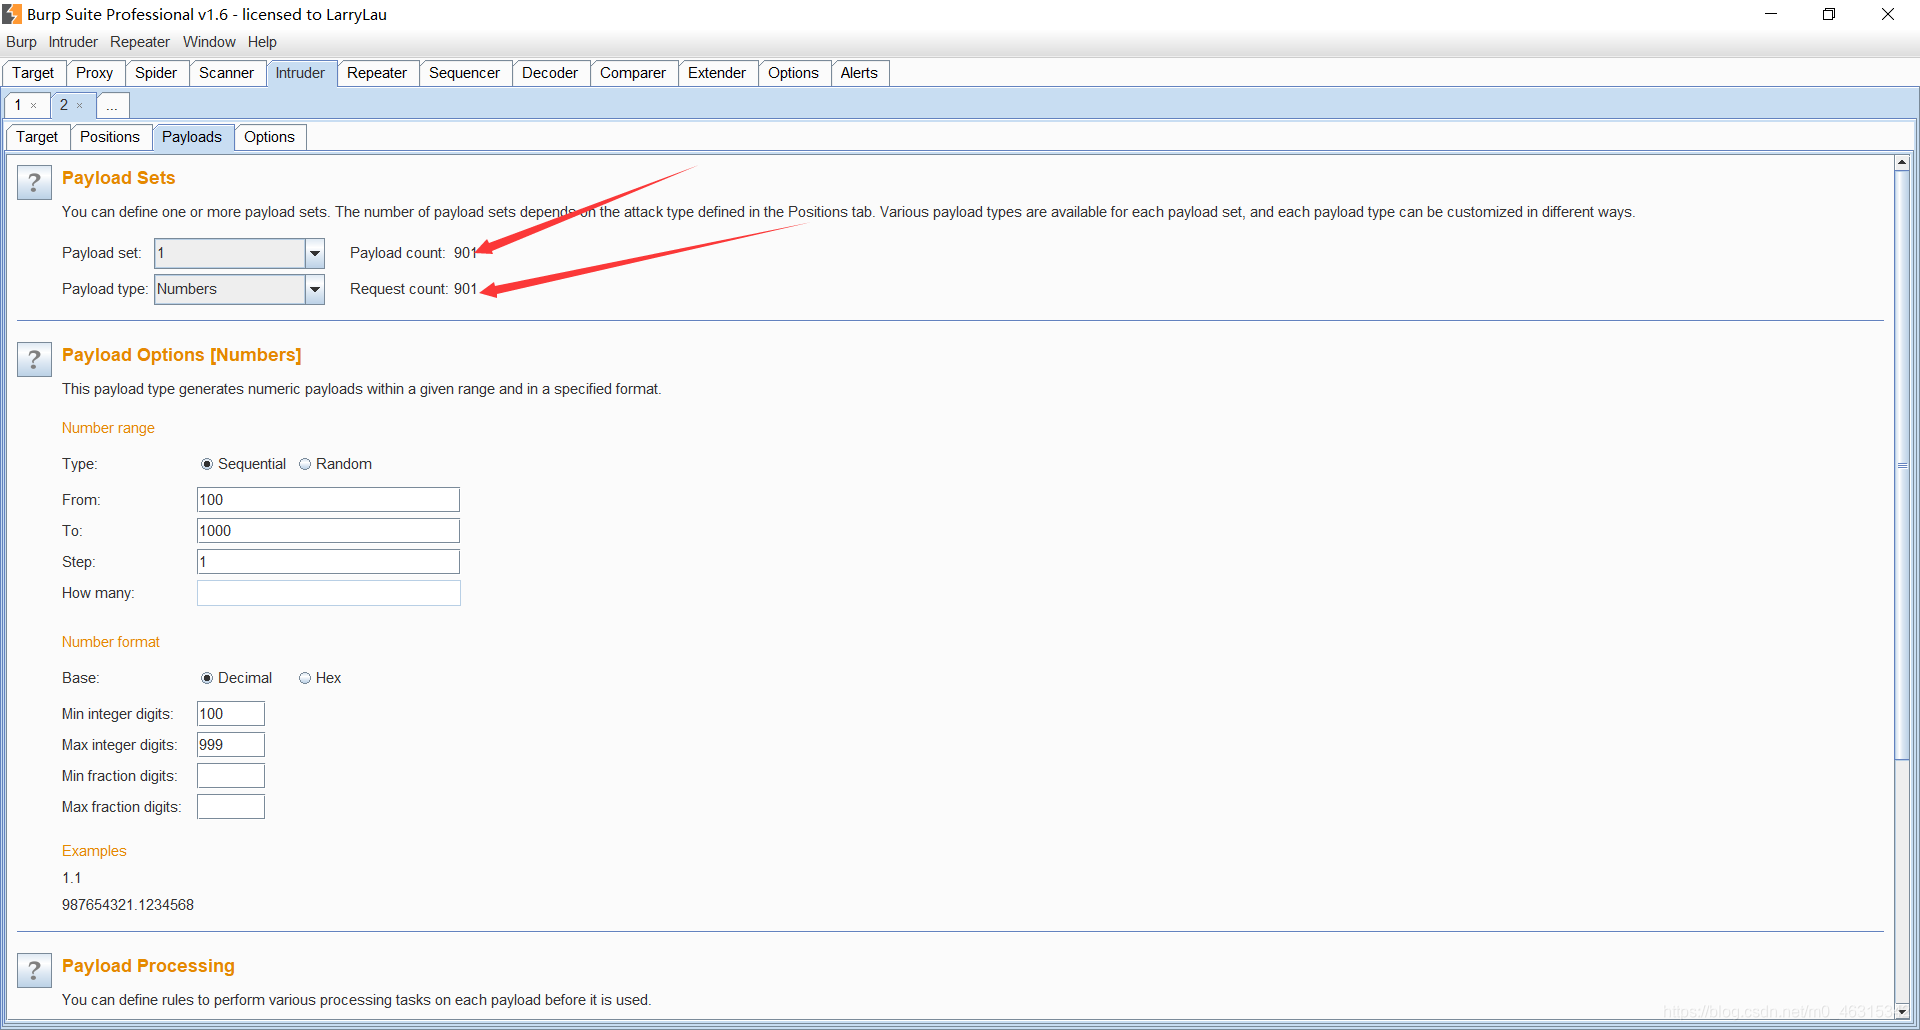The width and height of the screenshot is (1920, 1030).
Task: Close intruder attack tab 2
Action: [x=80, y=105]
